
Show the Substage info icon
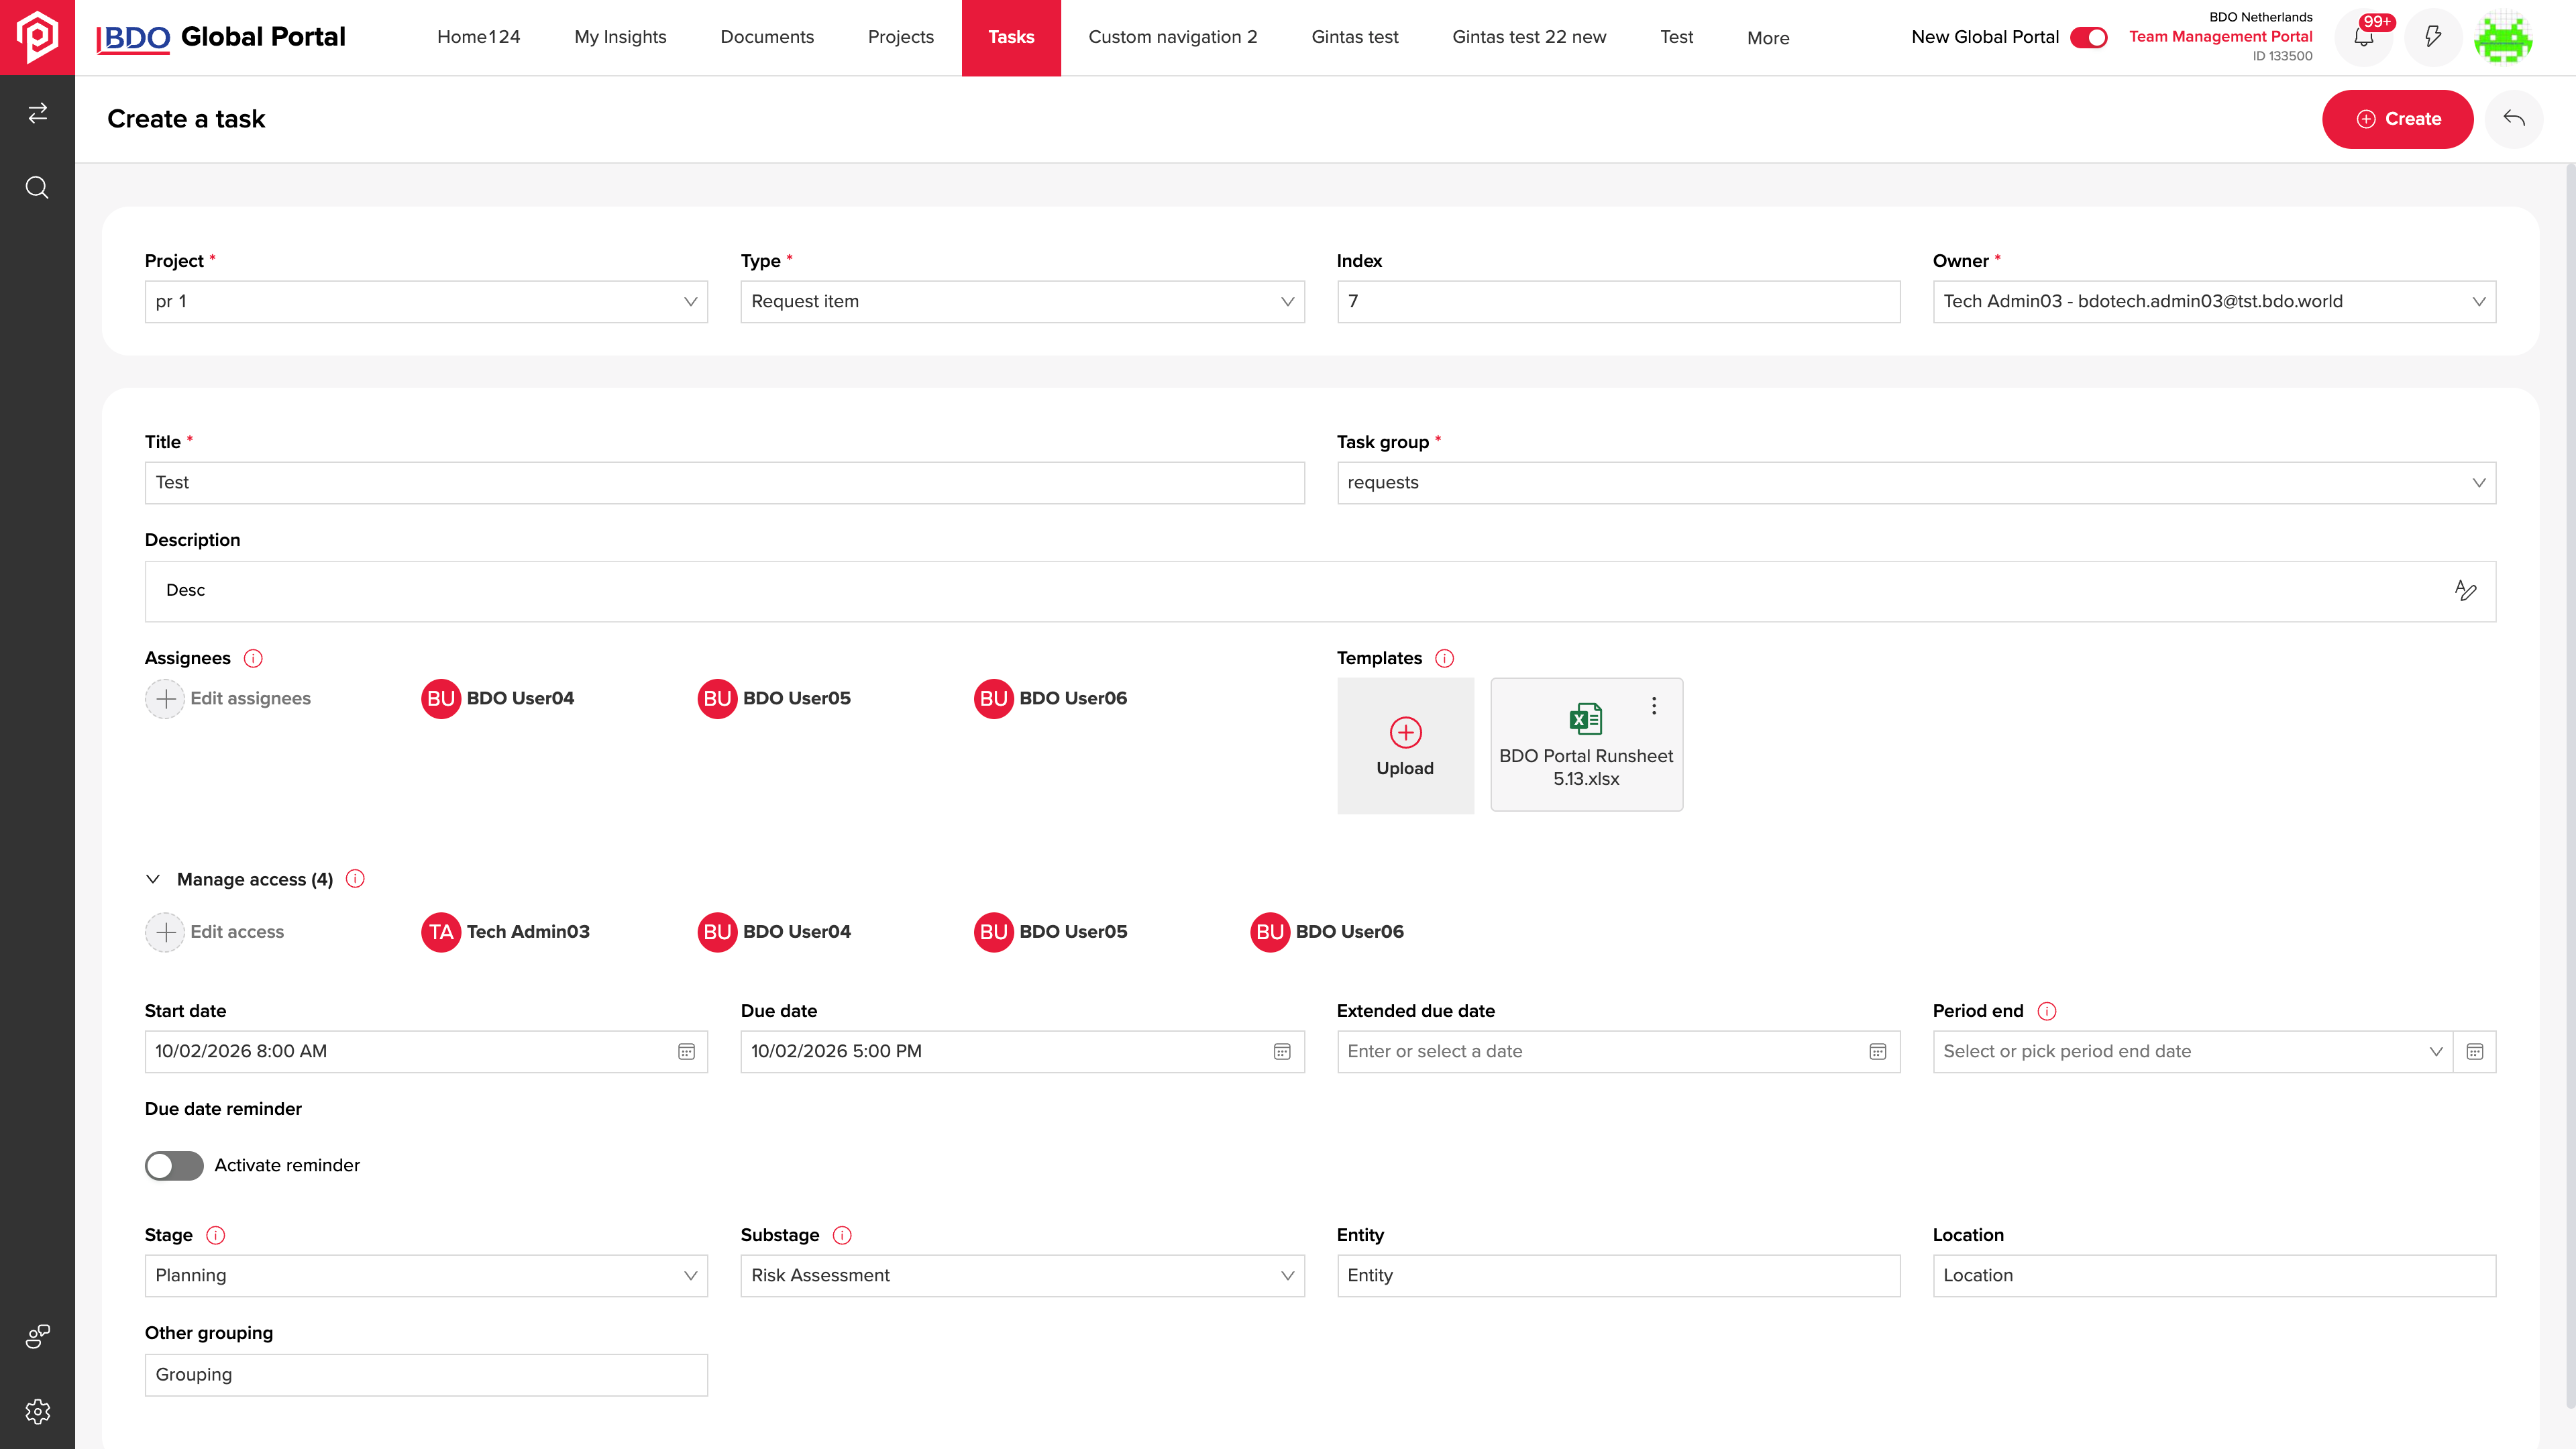coord(842,1235)
